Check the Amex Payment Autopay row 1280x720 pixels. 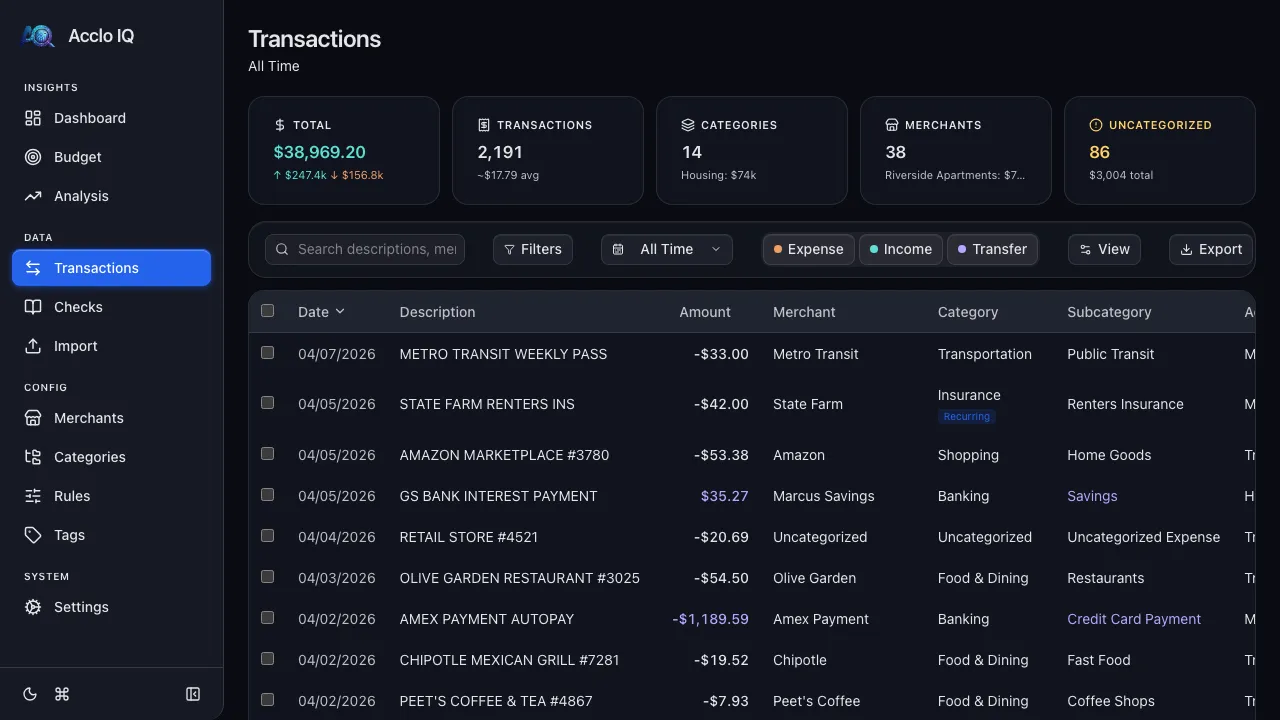point(267,618)
